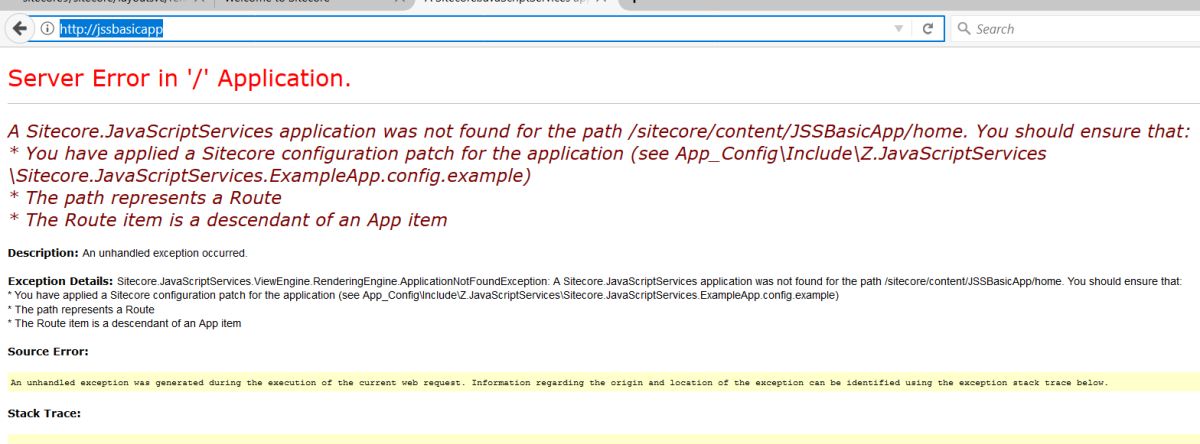This screenshot has height=444, width=1200.
Task: Click the Source Error heading
Action: coord(48,352)
